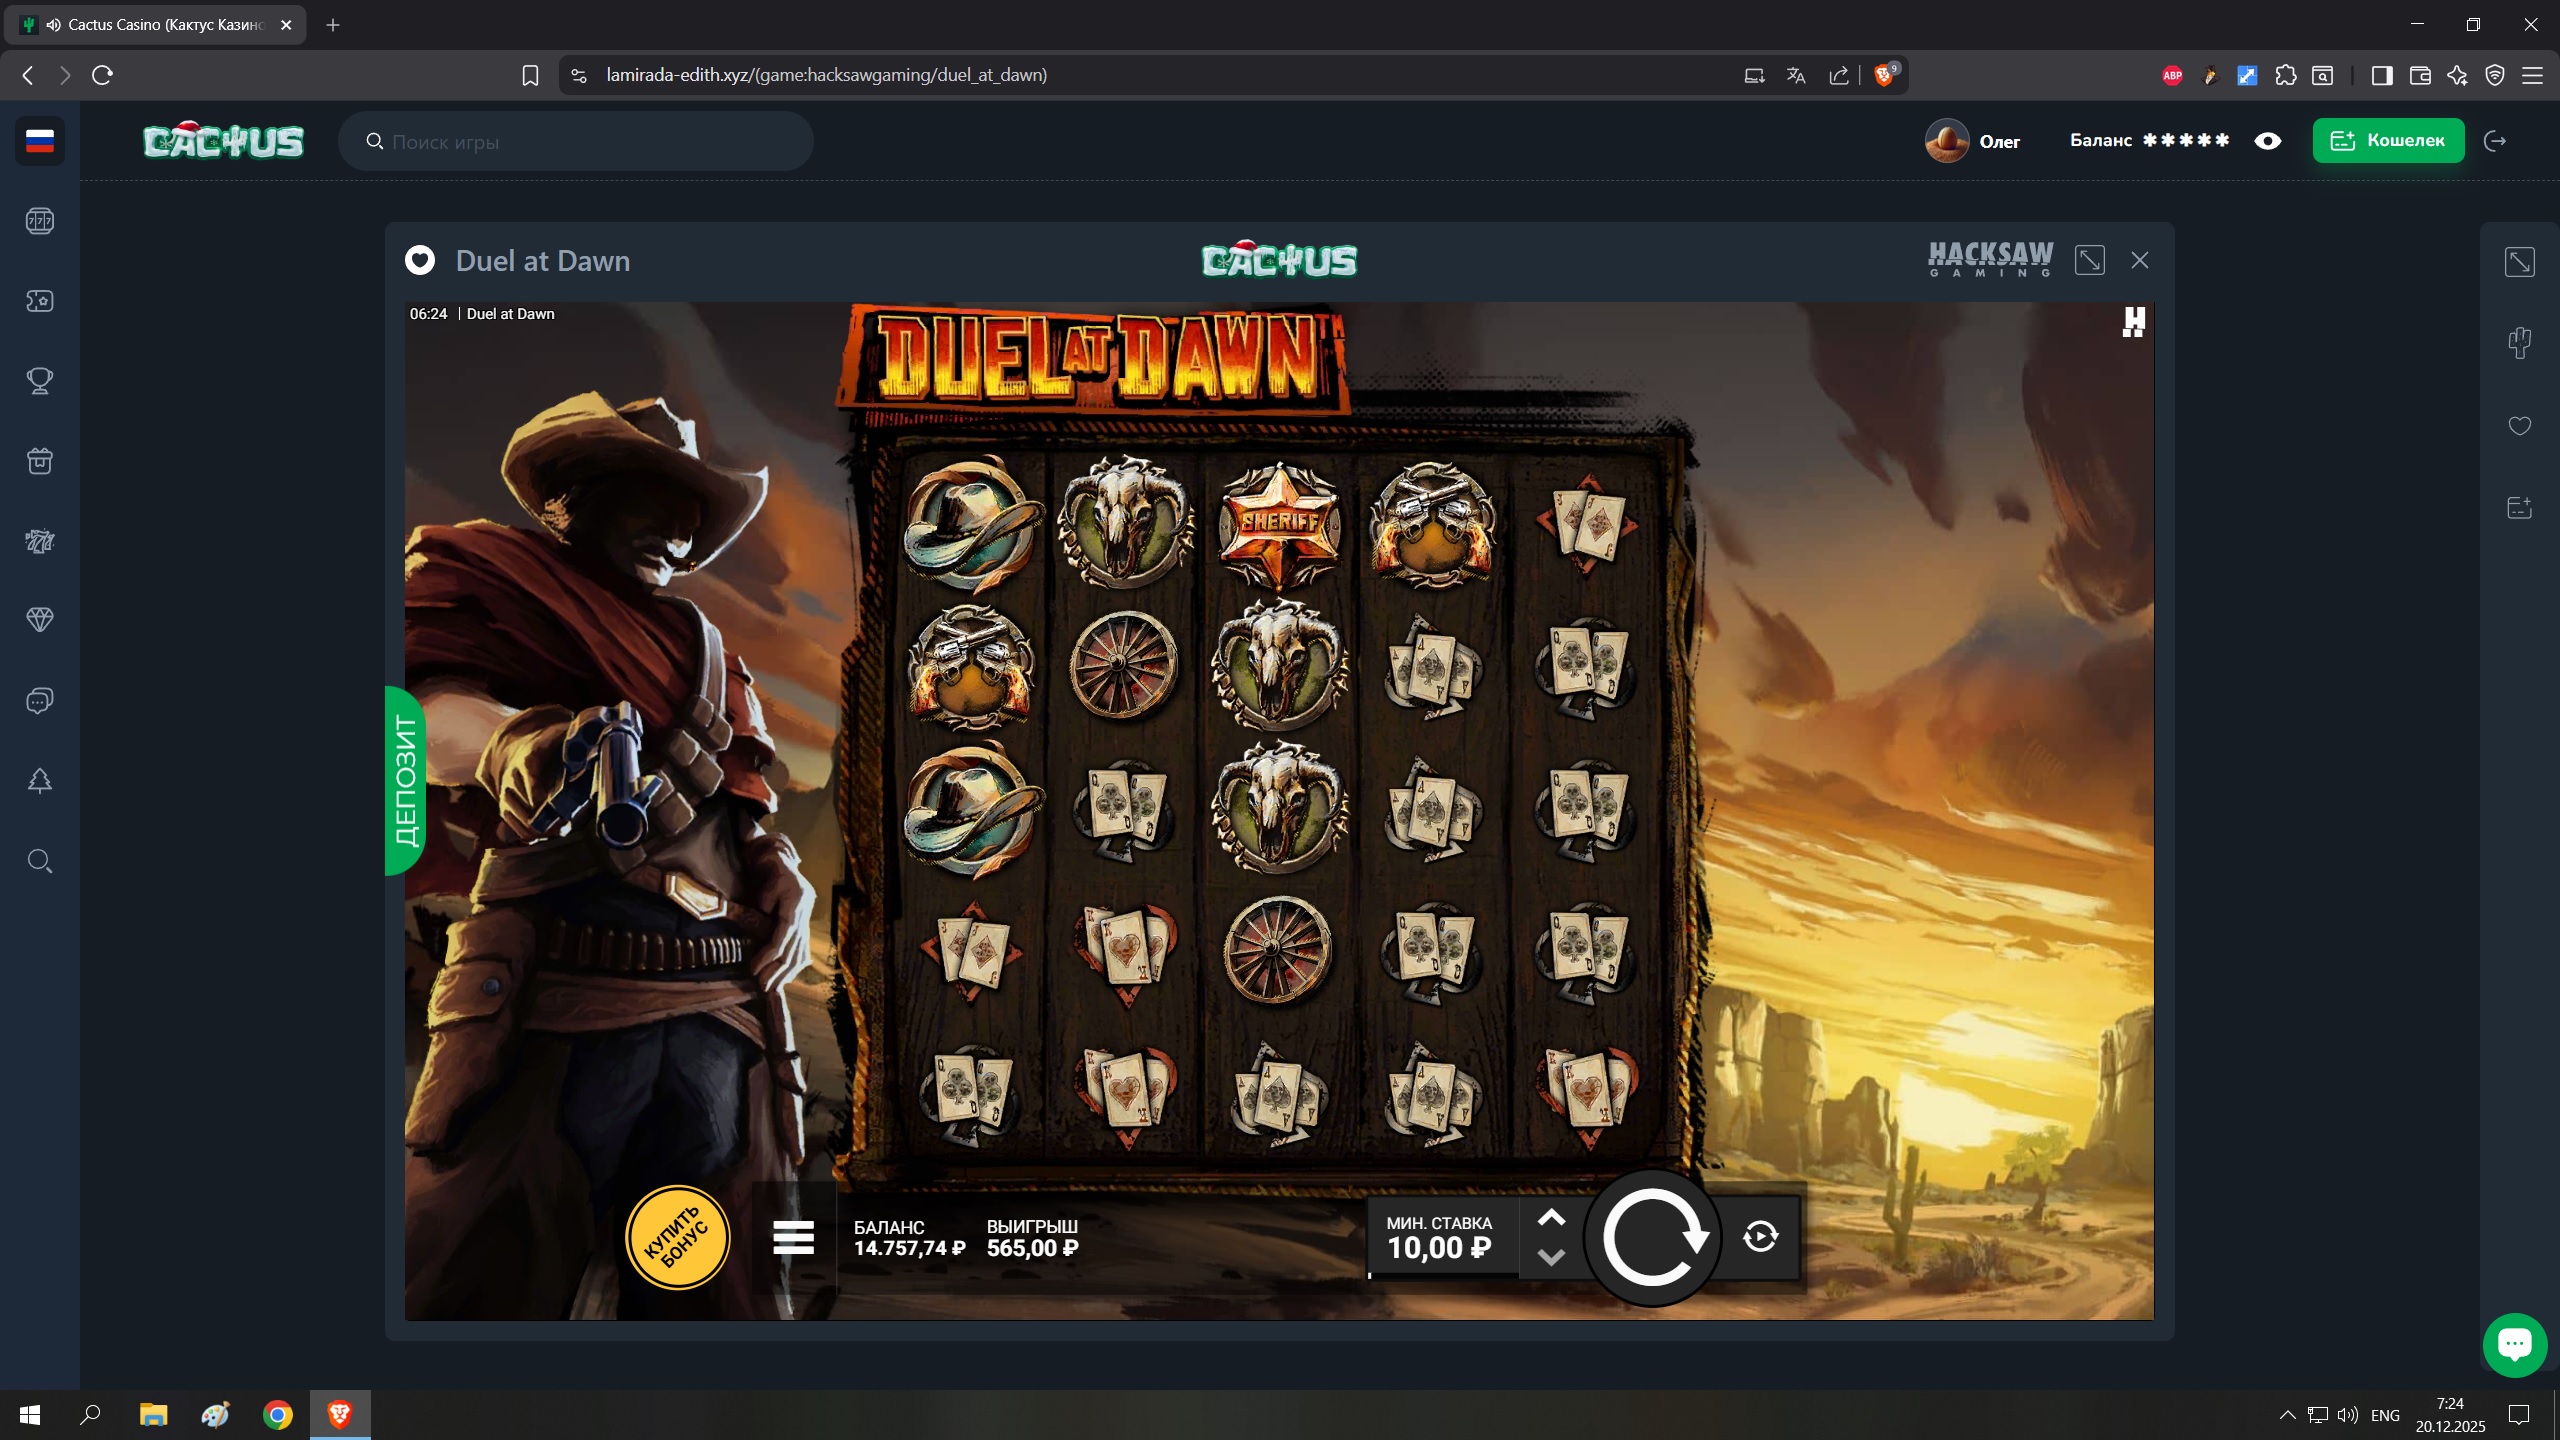
Task: Open the trophy tournaments sidebar icon
Action: click(40, 381)
